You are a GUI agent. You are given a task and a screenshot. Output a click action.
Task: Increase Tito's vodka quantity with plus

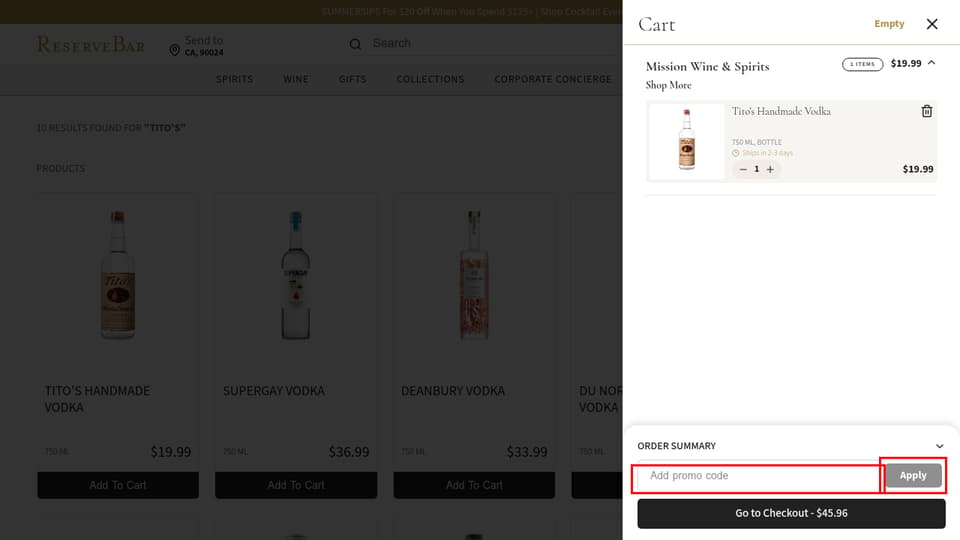[770, 169]
